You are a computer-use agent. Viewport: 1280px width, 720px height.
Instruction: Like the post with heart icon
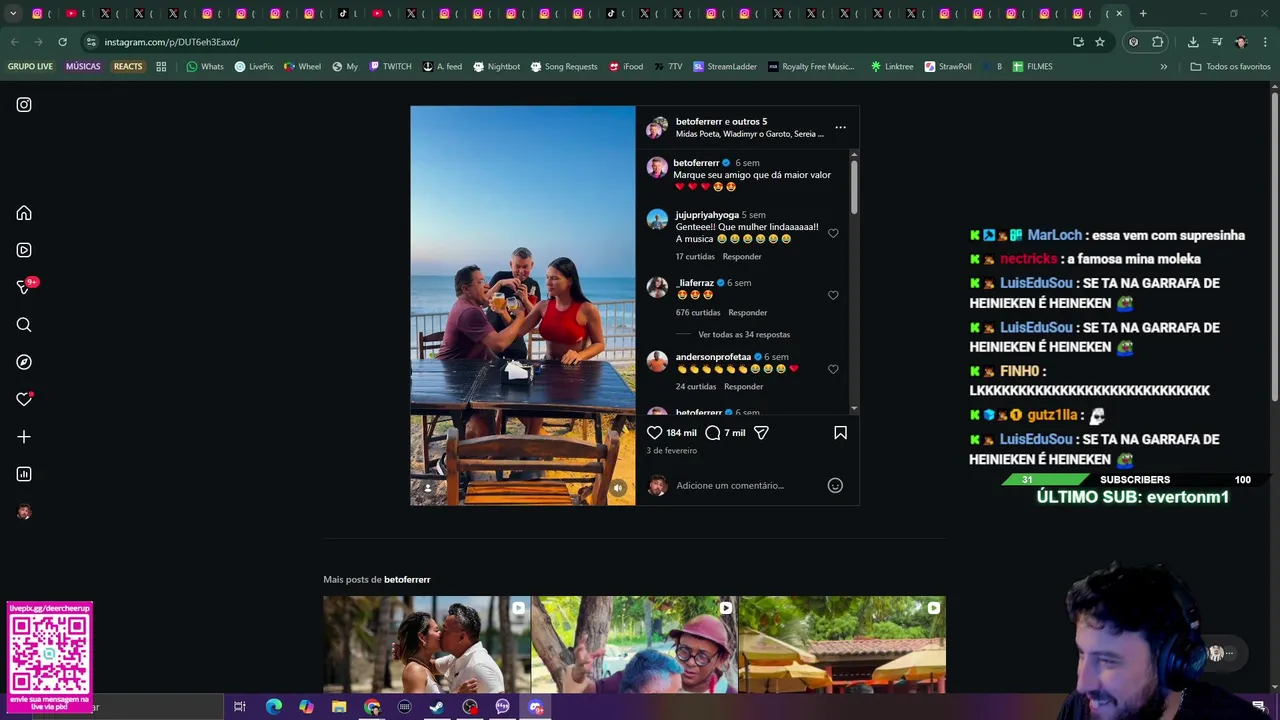pos(654,433)
